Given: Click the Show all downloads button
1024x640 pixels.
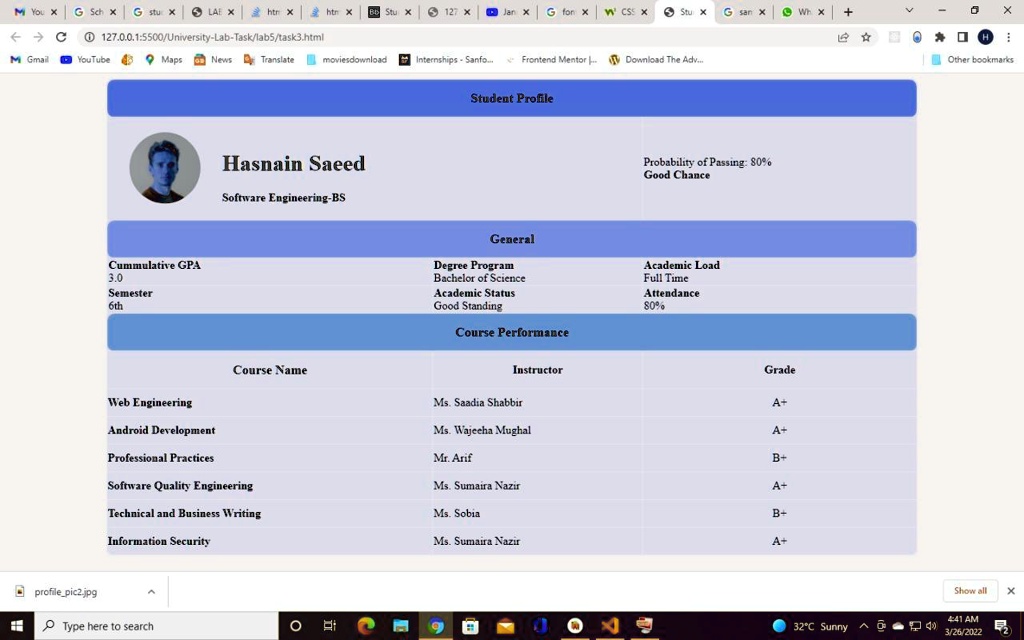Looking at the screenshot, I should point(968,591).
